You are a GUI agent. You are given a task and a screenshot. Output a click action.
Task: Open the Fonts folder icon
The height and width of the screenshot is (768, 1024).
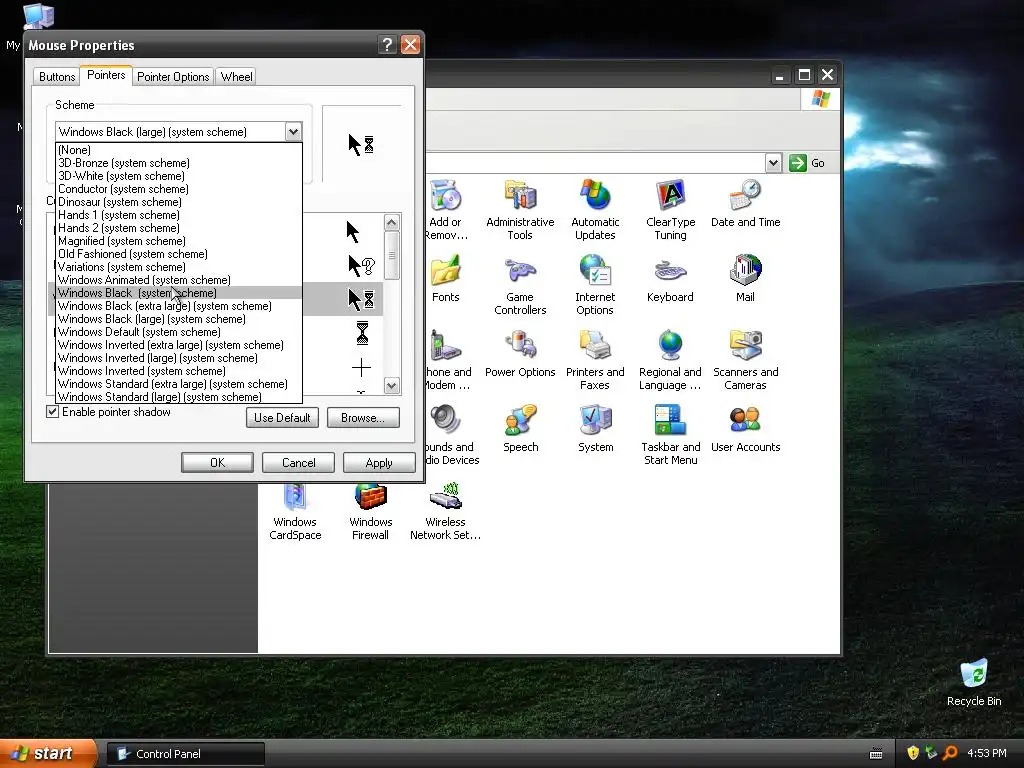point(445,278)
